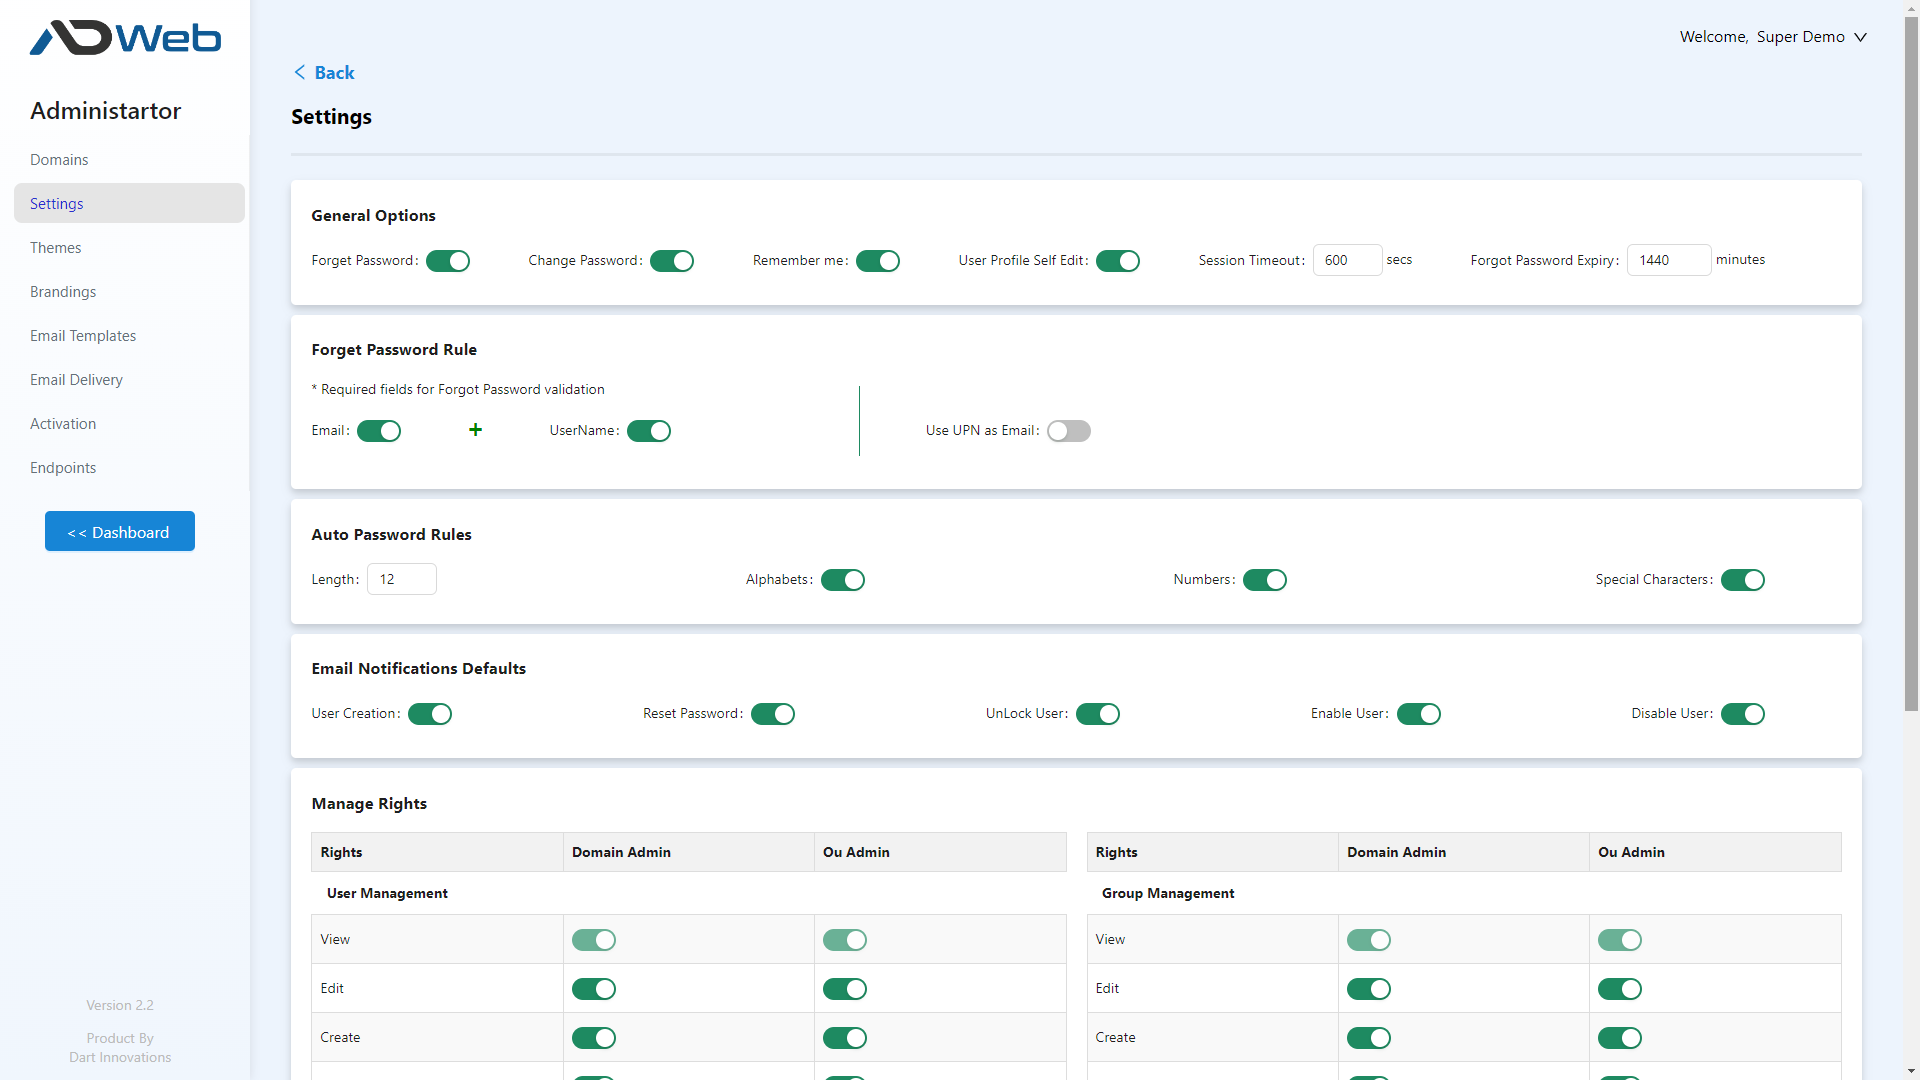The width and height of the screenshot is (1920, 1080).
Task: Click the ADWeb logo
Action: point(125,38)
